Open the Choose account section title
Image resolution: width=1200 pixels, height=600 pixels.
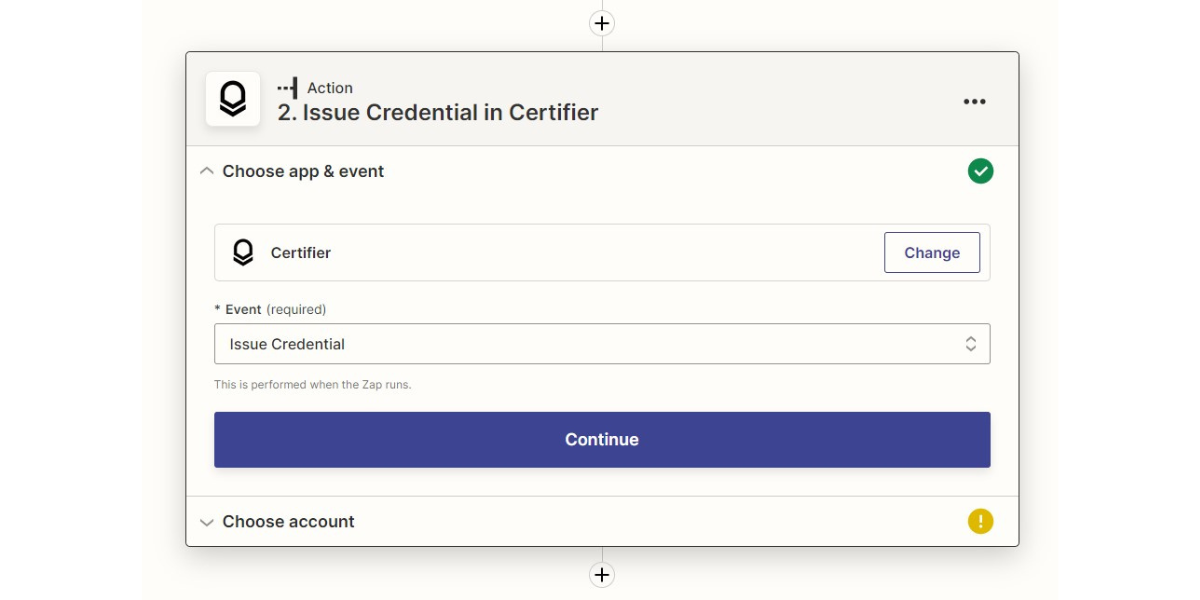pos(288,521)
